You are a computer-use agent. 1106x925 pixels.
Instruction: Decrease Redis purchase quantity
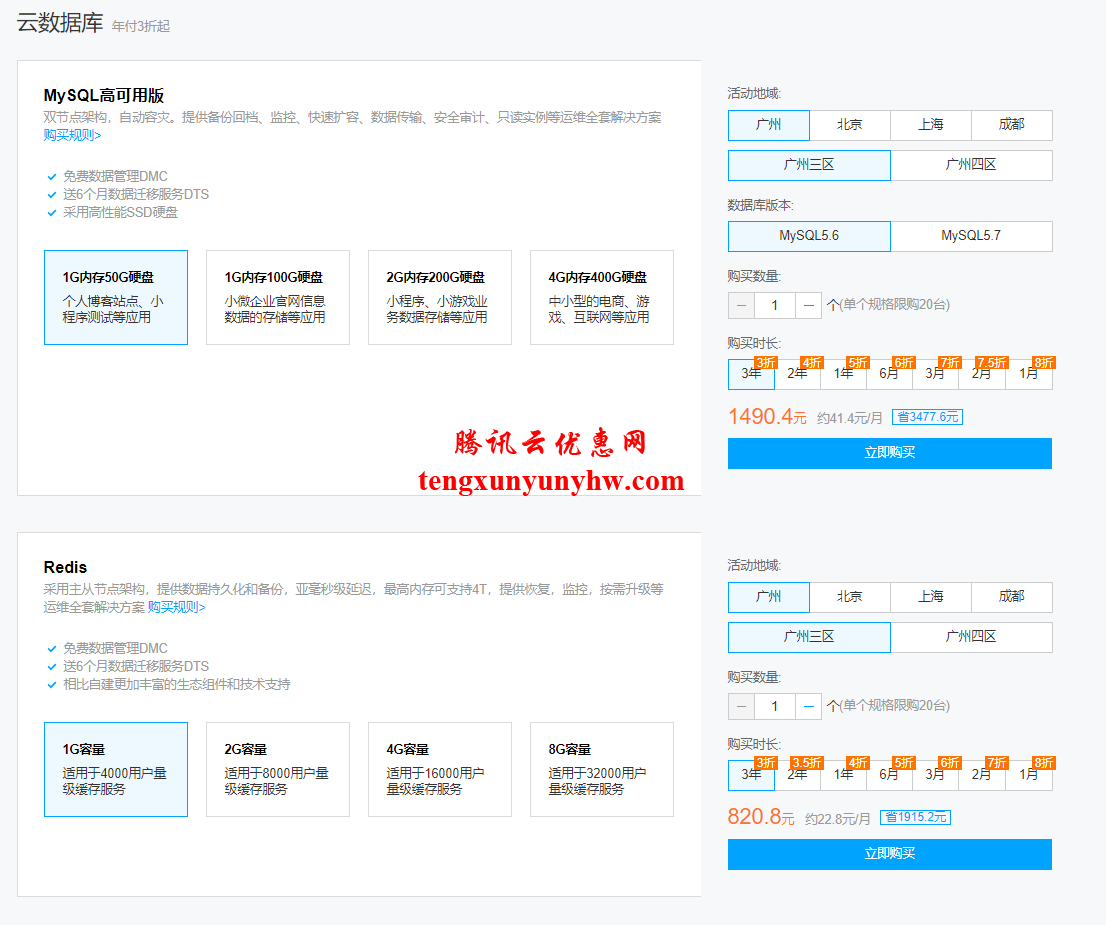741,706
